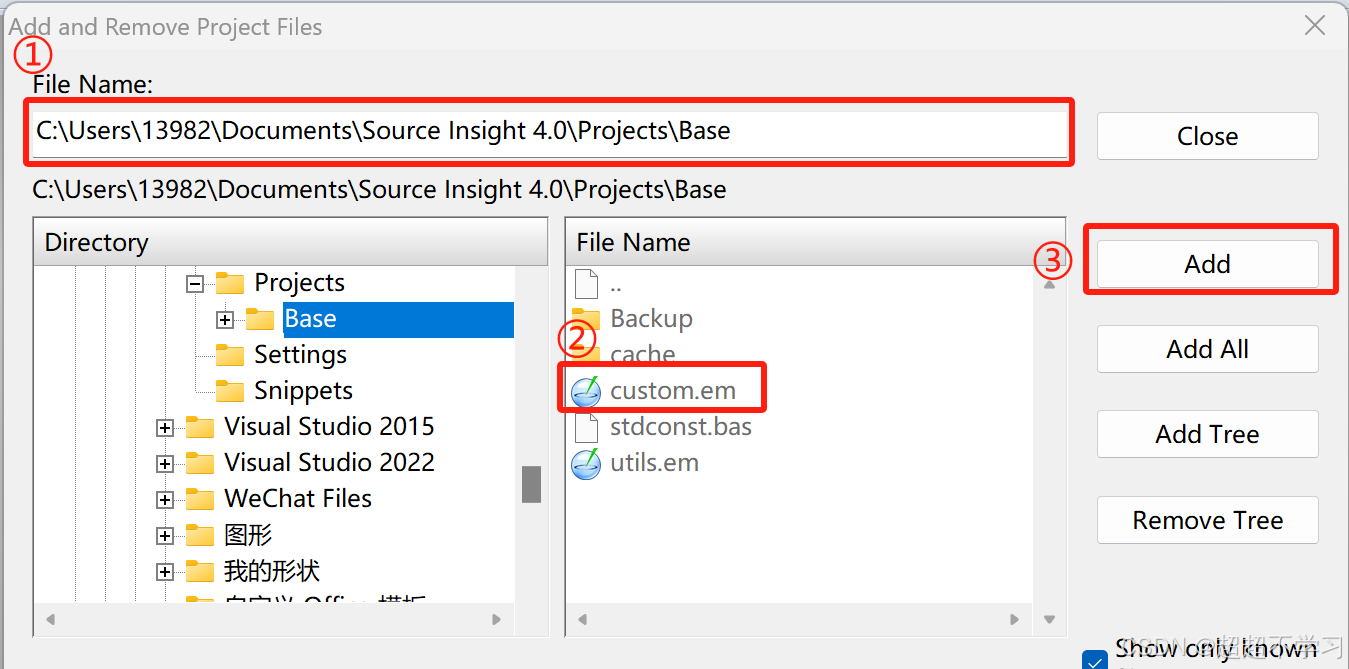Collapse the Projects tree node
The width and height of the screenshot is (1349, 669).
[x=195, y=284]
